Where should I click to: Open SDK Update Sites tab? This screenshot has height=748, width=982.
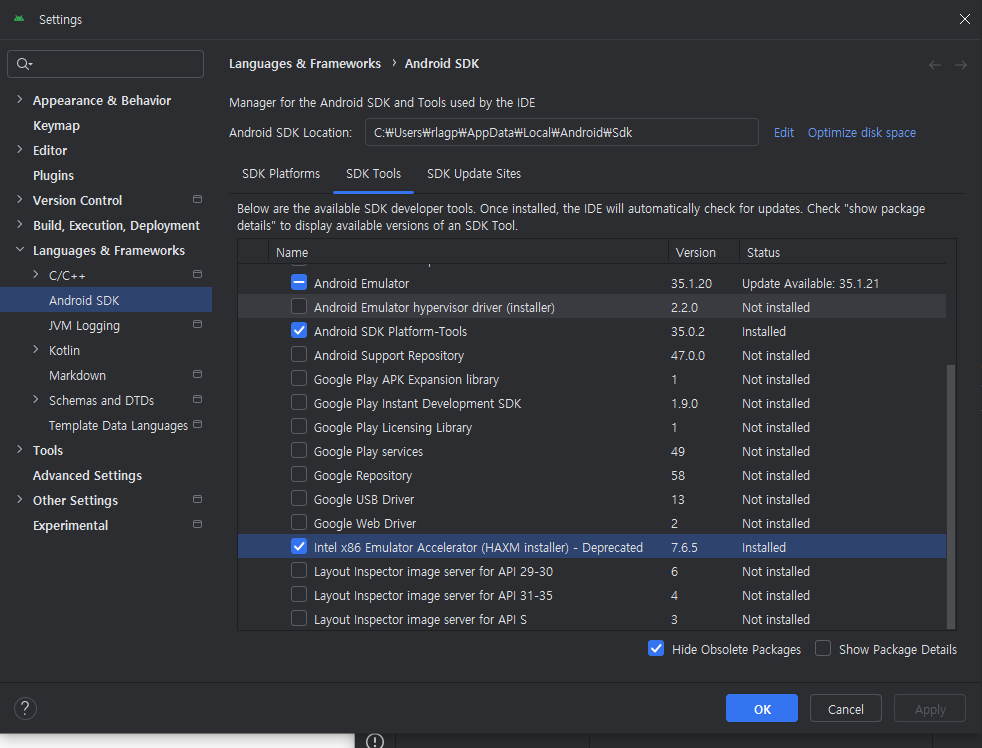(474, 174)
